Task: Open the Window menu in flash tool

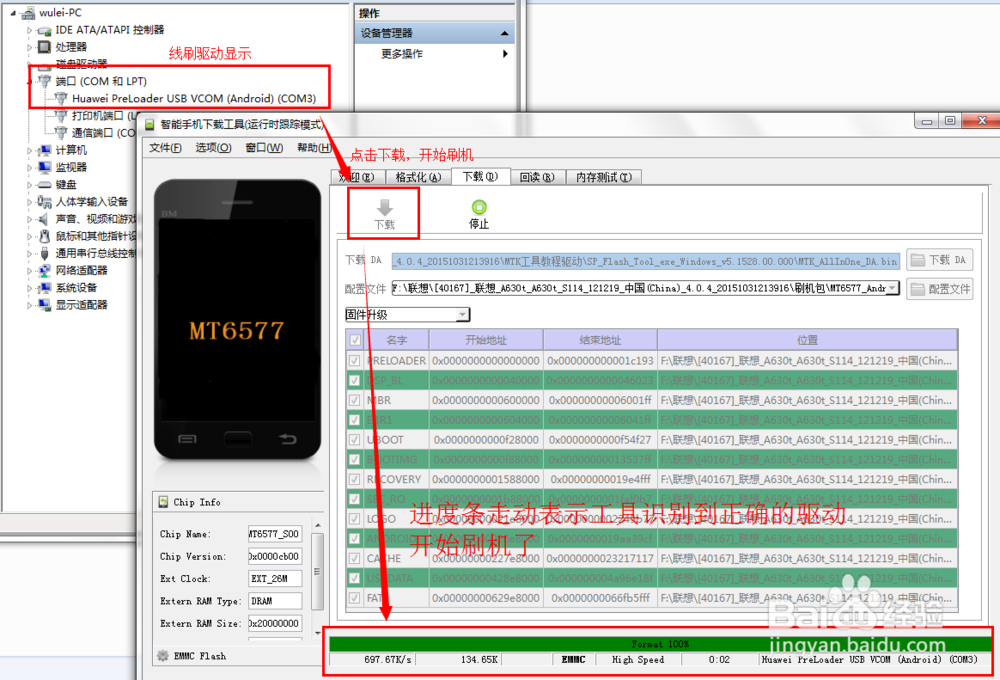Action: pos(264,148)
